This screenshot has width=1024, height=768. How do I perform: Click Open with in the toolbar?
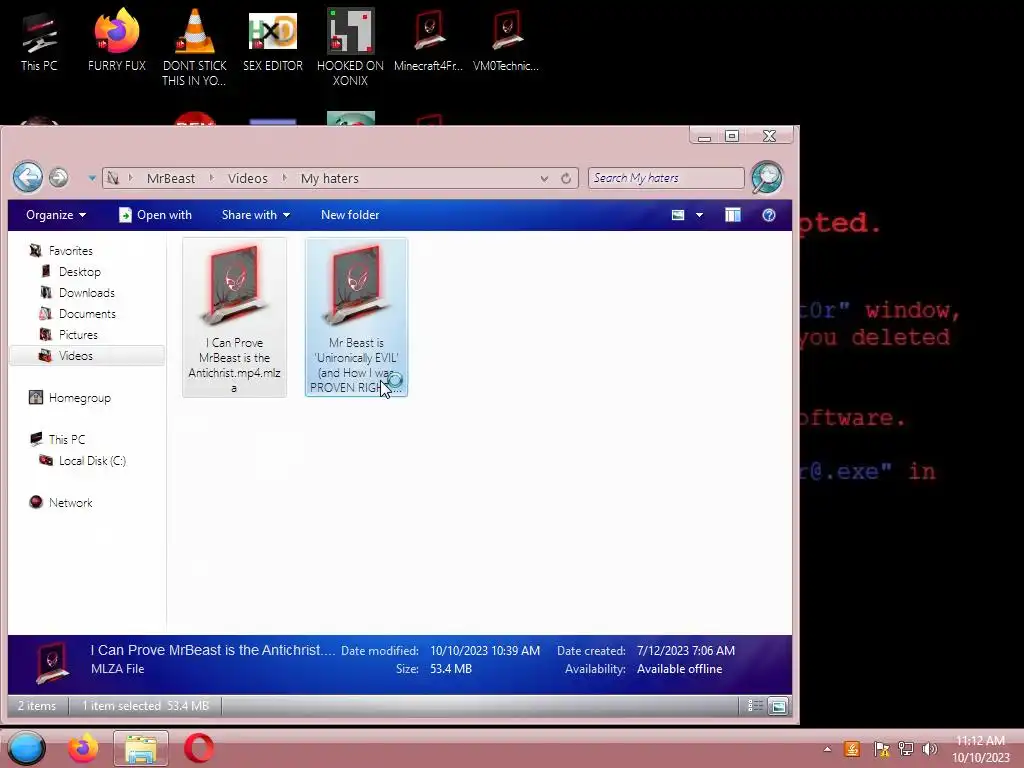[155, 215]
